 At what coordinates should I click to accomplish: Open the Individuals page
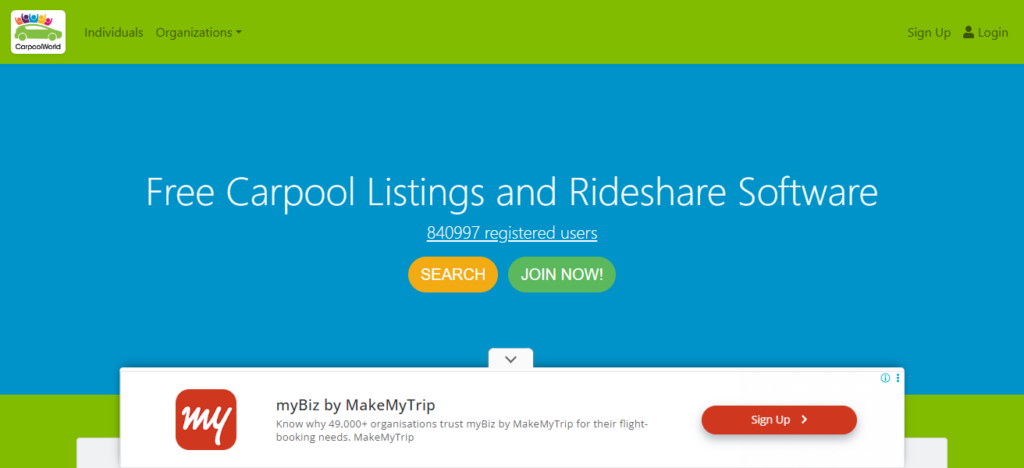(x=114, y=32)
